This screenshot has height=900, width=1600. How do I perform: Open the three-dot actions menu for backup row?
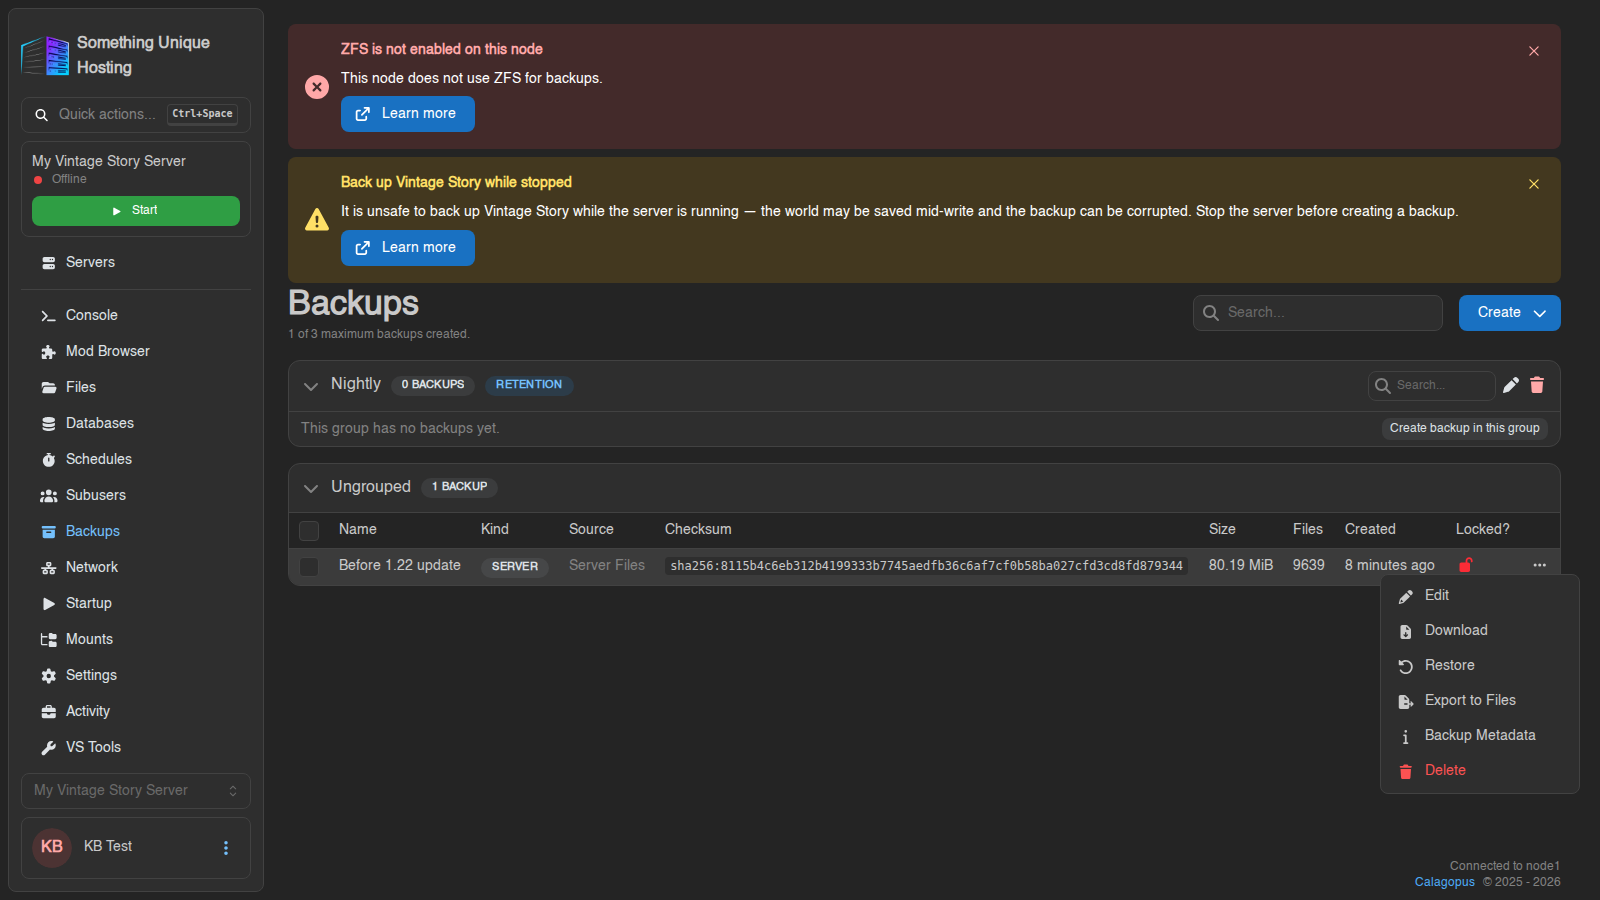[x=1539, y=565]
